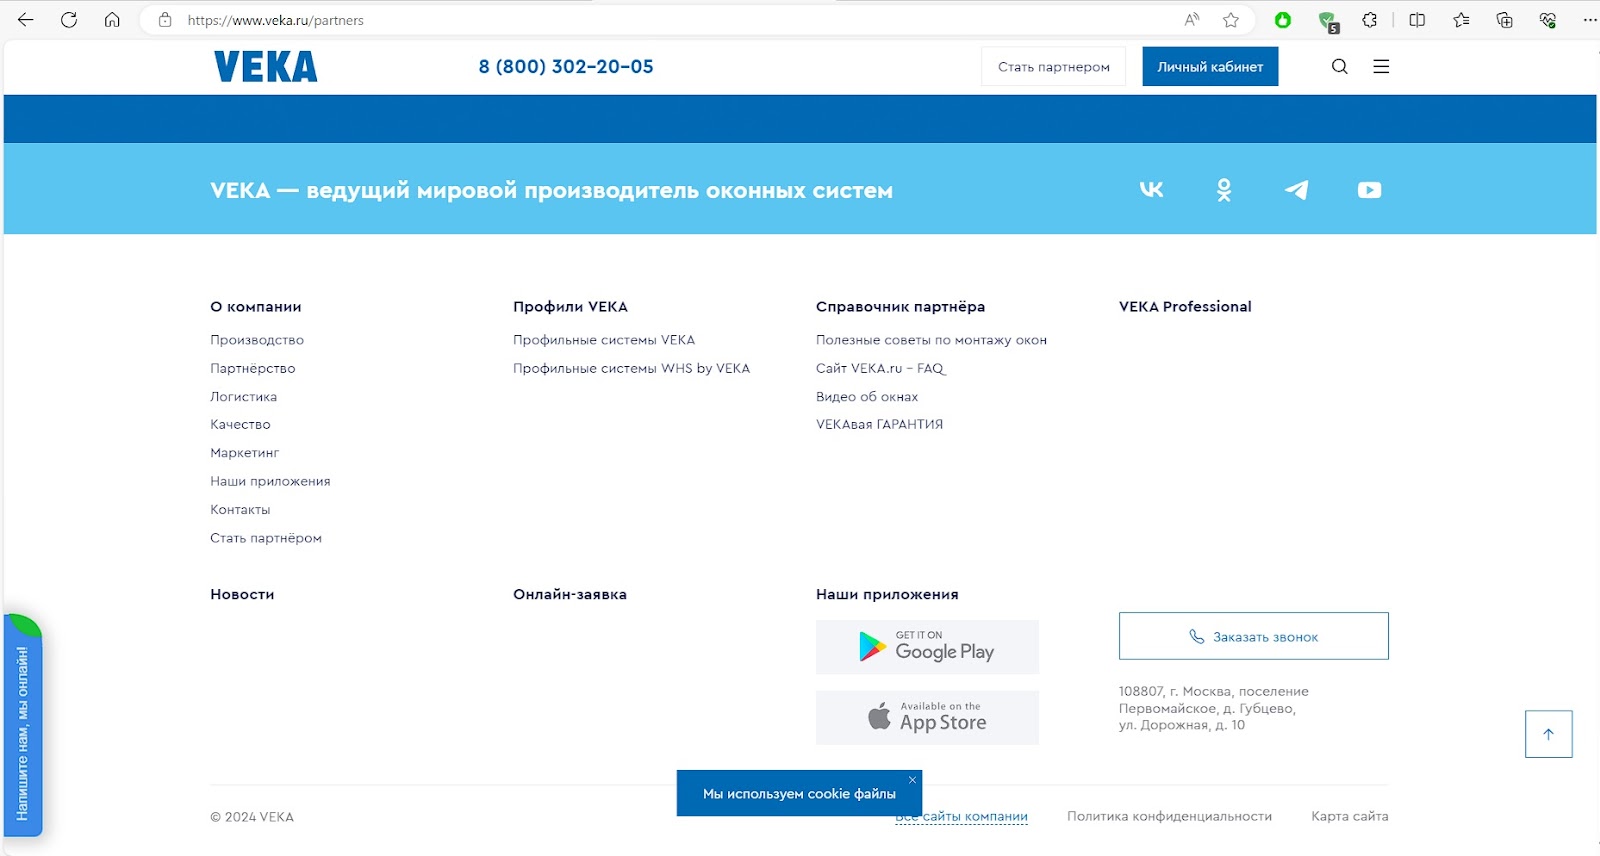Open the Видео об окнах link
Screen dimensions: 1600x856
[x=867, y=397]
